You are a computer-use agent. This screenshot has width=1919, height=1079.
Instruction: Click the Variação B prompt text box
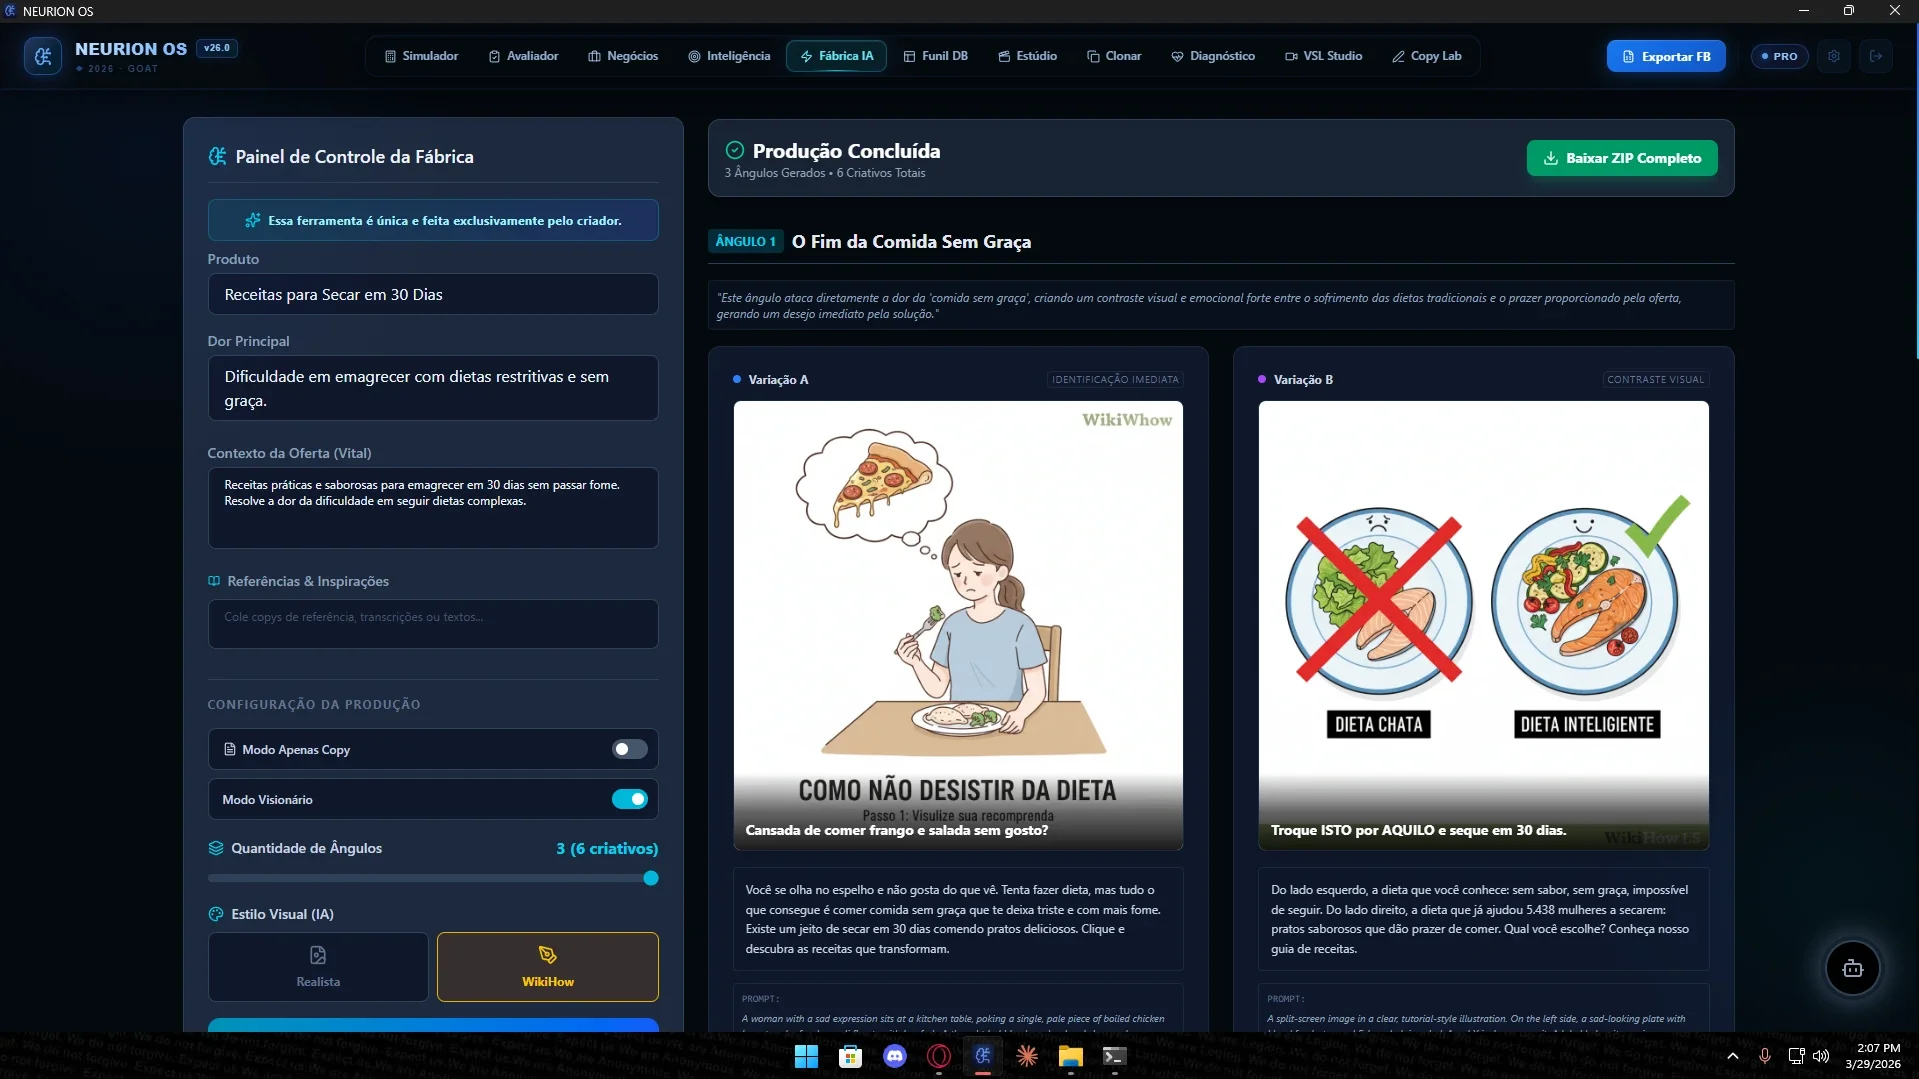pos(1483,1008)
